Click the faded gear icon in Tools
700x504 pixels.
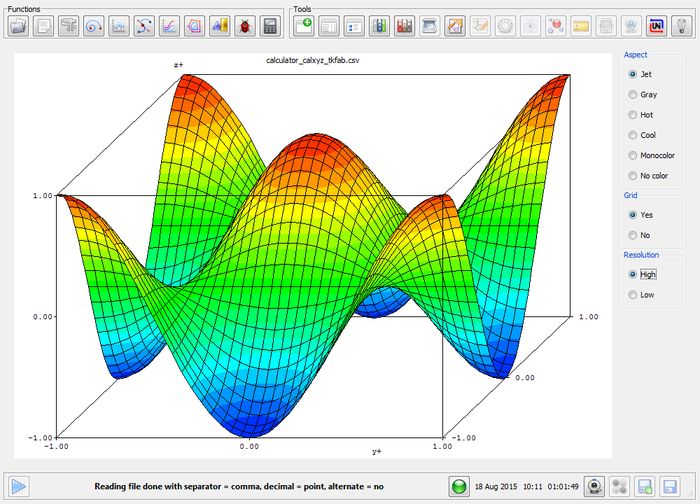(505, 26)
